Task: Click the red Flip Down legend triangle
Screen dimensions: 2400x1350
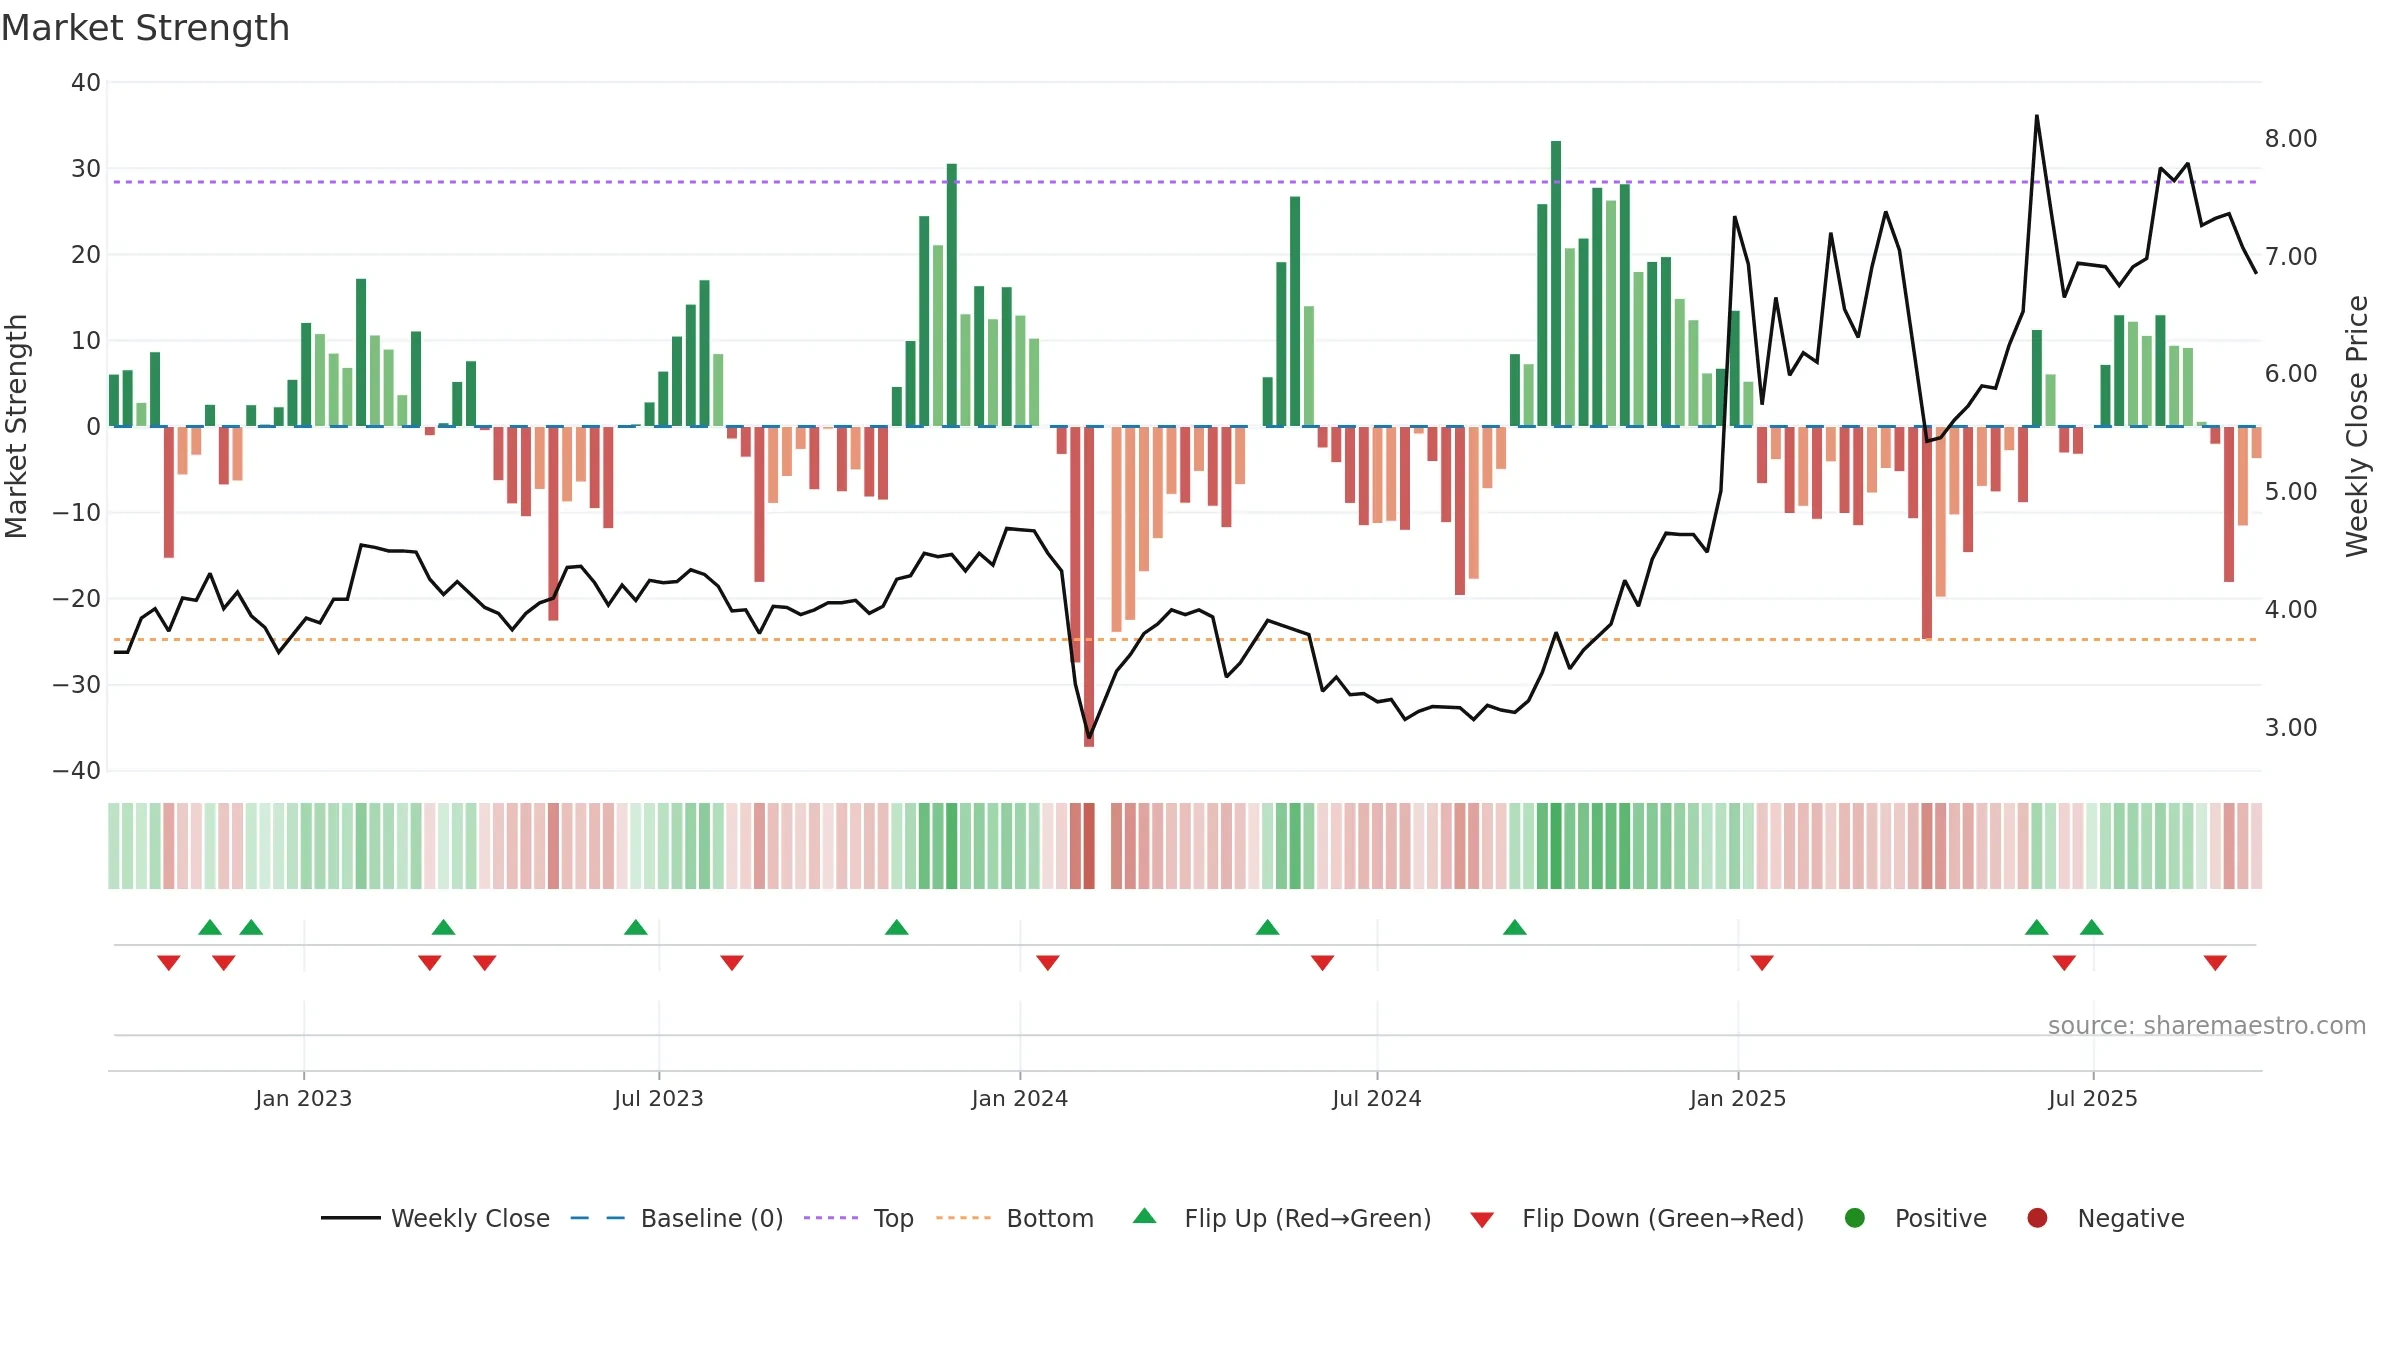Action: (1482, 1220)
